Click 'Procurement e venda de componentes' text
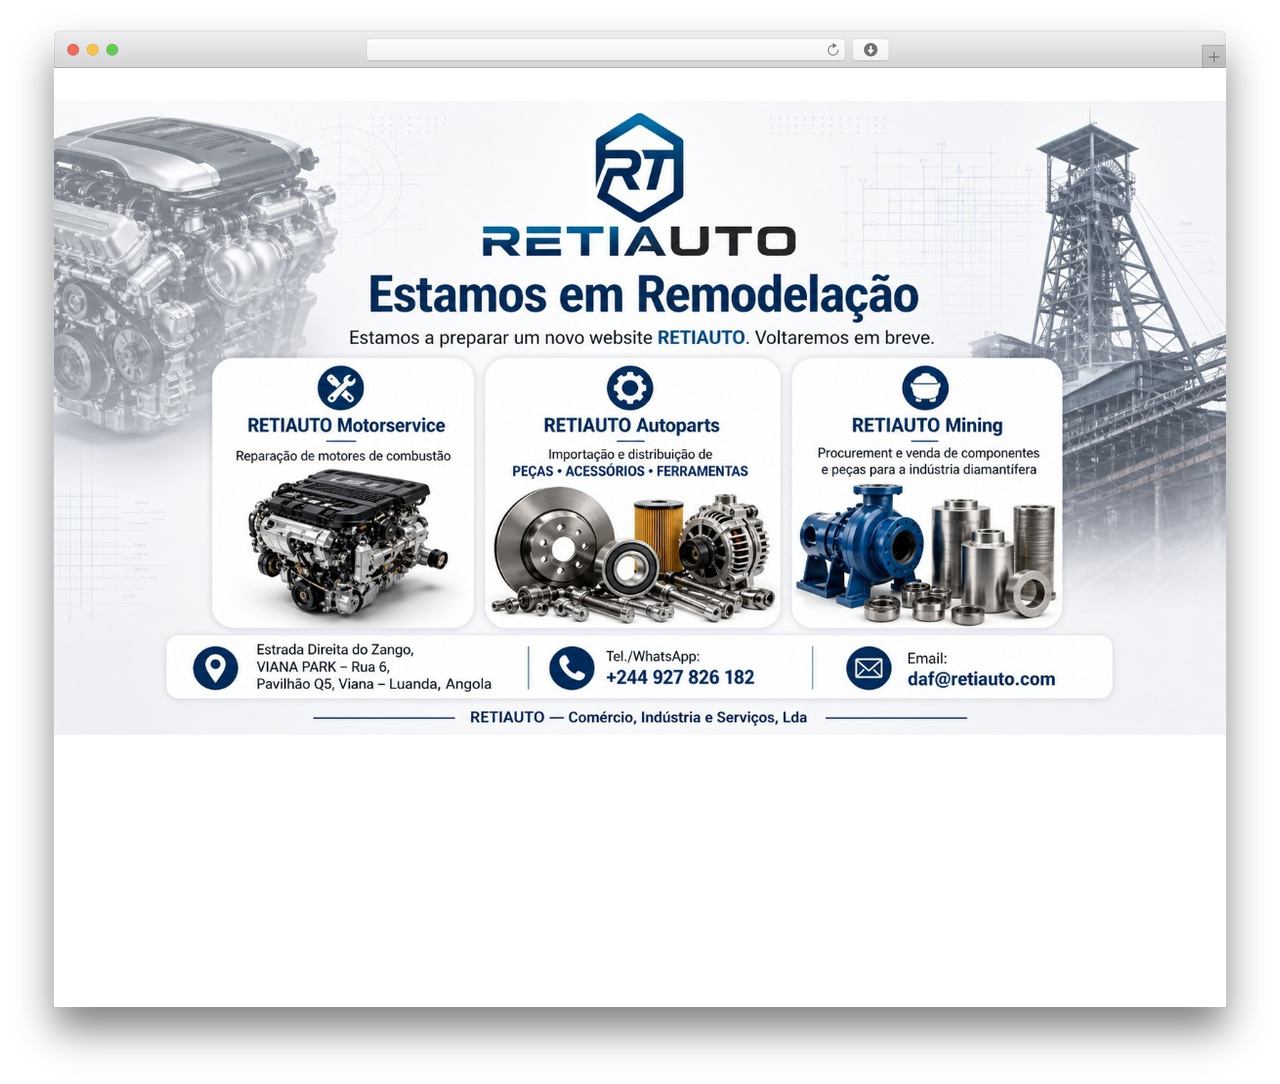1280x1084 pixels. coord(928,453)
